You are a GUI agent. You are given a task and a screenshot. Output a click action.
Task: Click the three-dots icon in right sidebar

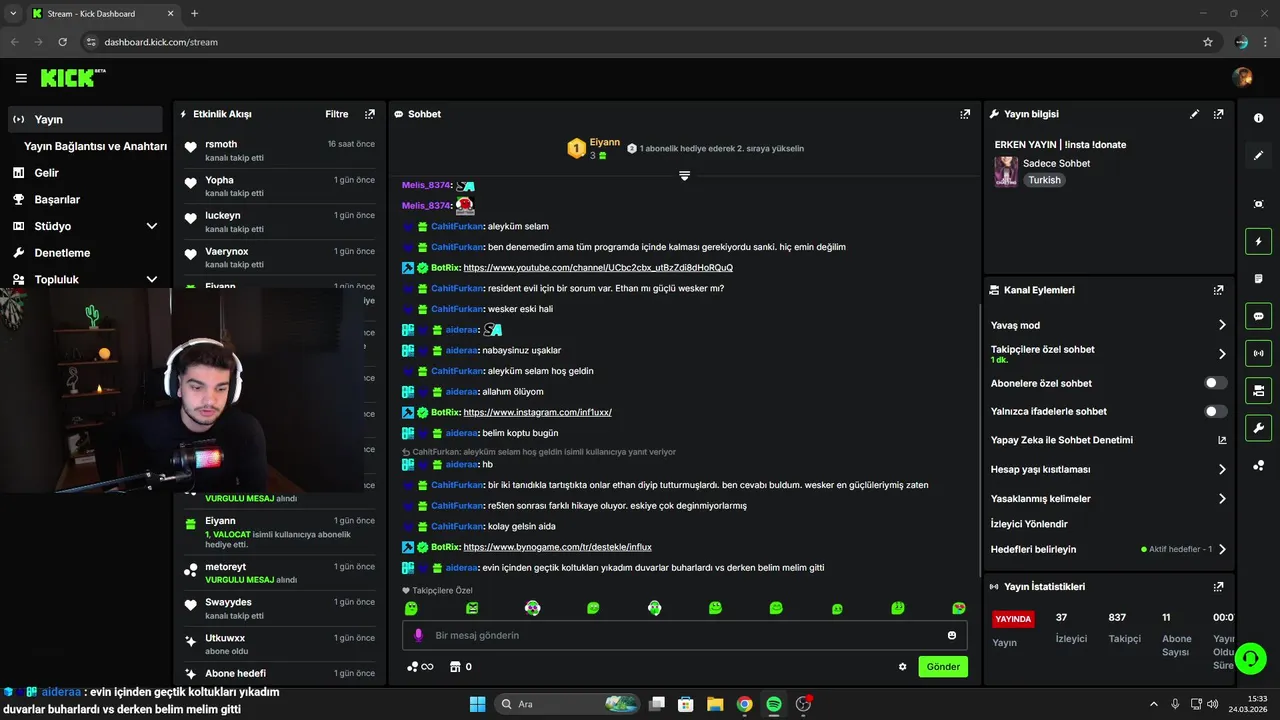tap(1258, 465)
